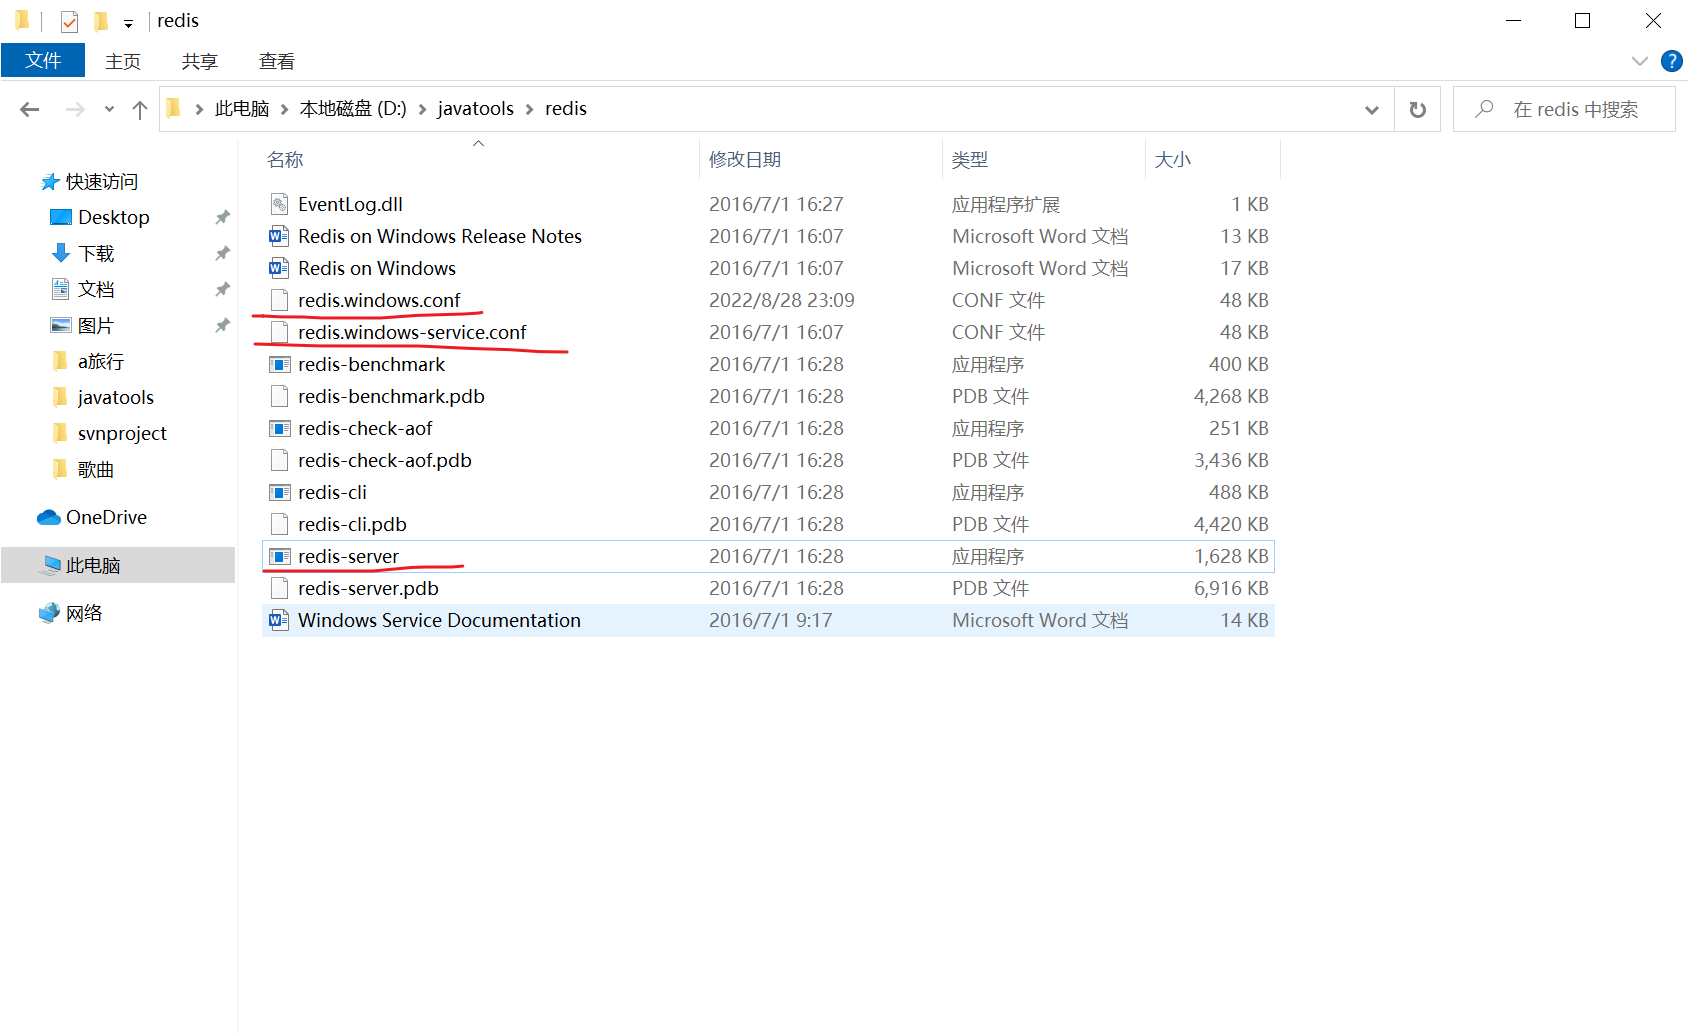Expand the address bar history dropdown
The image size is (1689, 1034).
click(1372, 109)
